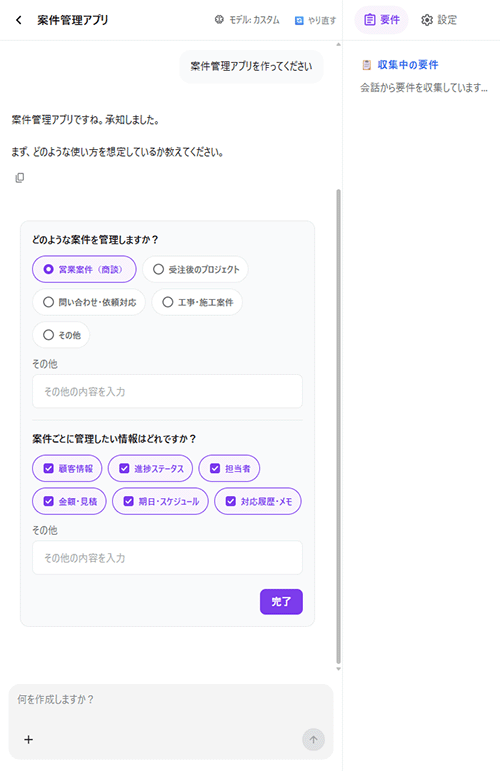
Task: Click user message 案件管理アプリを作ってください
Action: pyautogui.click(x=251, y=66)
